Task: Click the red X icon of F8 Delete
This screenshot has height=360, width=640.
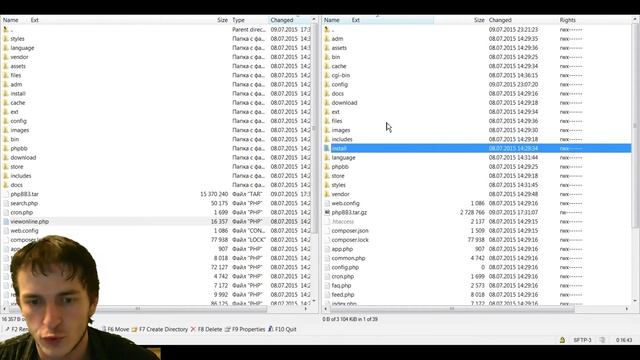Action: [193, 329]
